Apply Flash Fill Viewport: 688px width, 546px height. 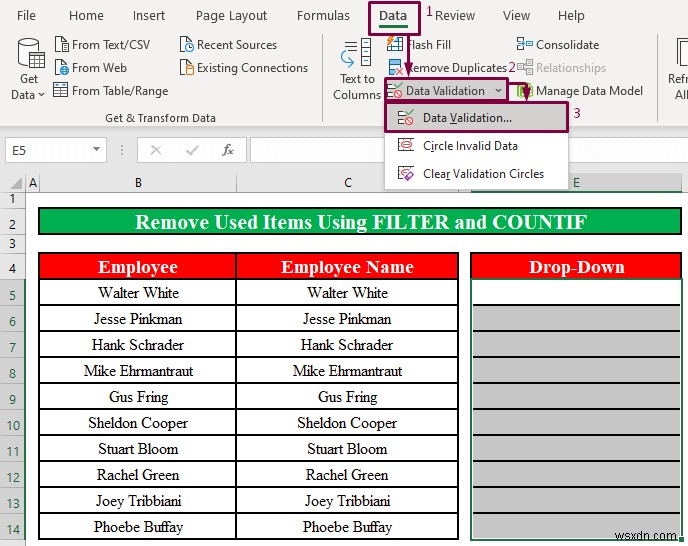(x=419, y=45)
